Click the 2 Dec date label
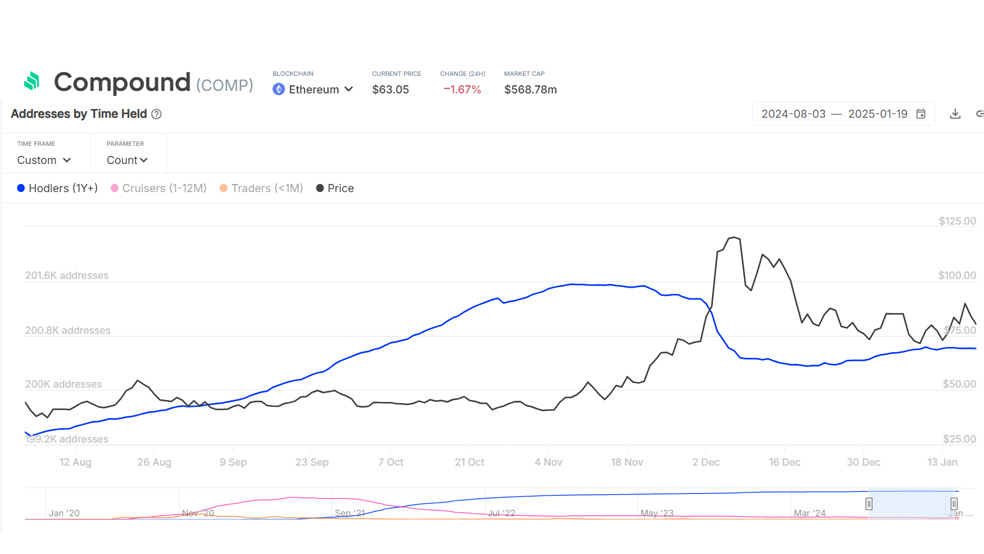The image size is (984, 554). [x=706, y=462]
